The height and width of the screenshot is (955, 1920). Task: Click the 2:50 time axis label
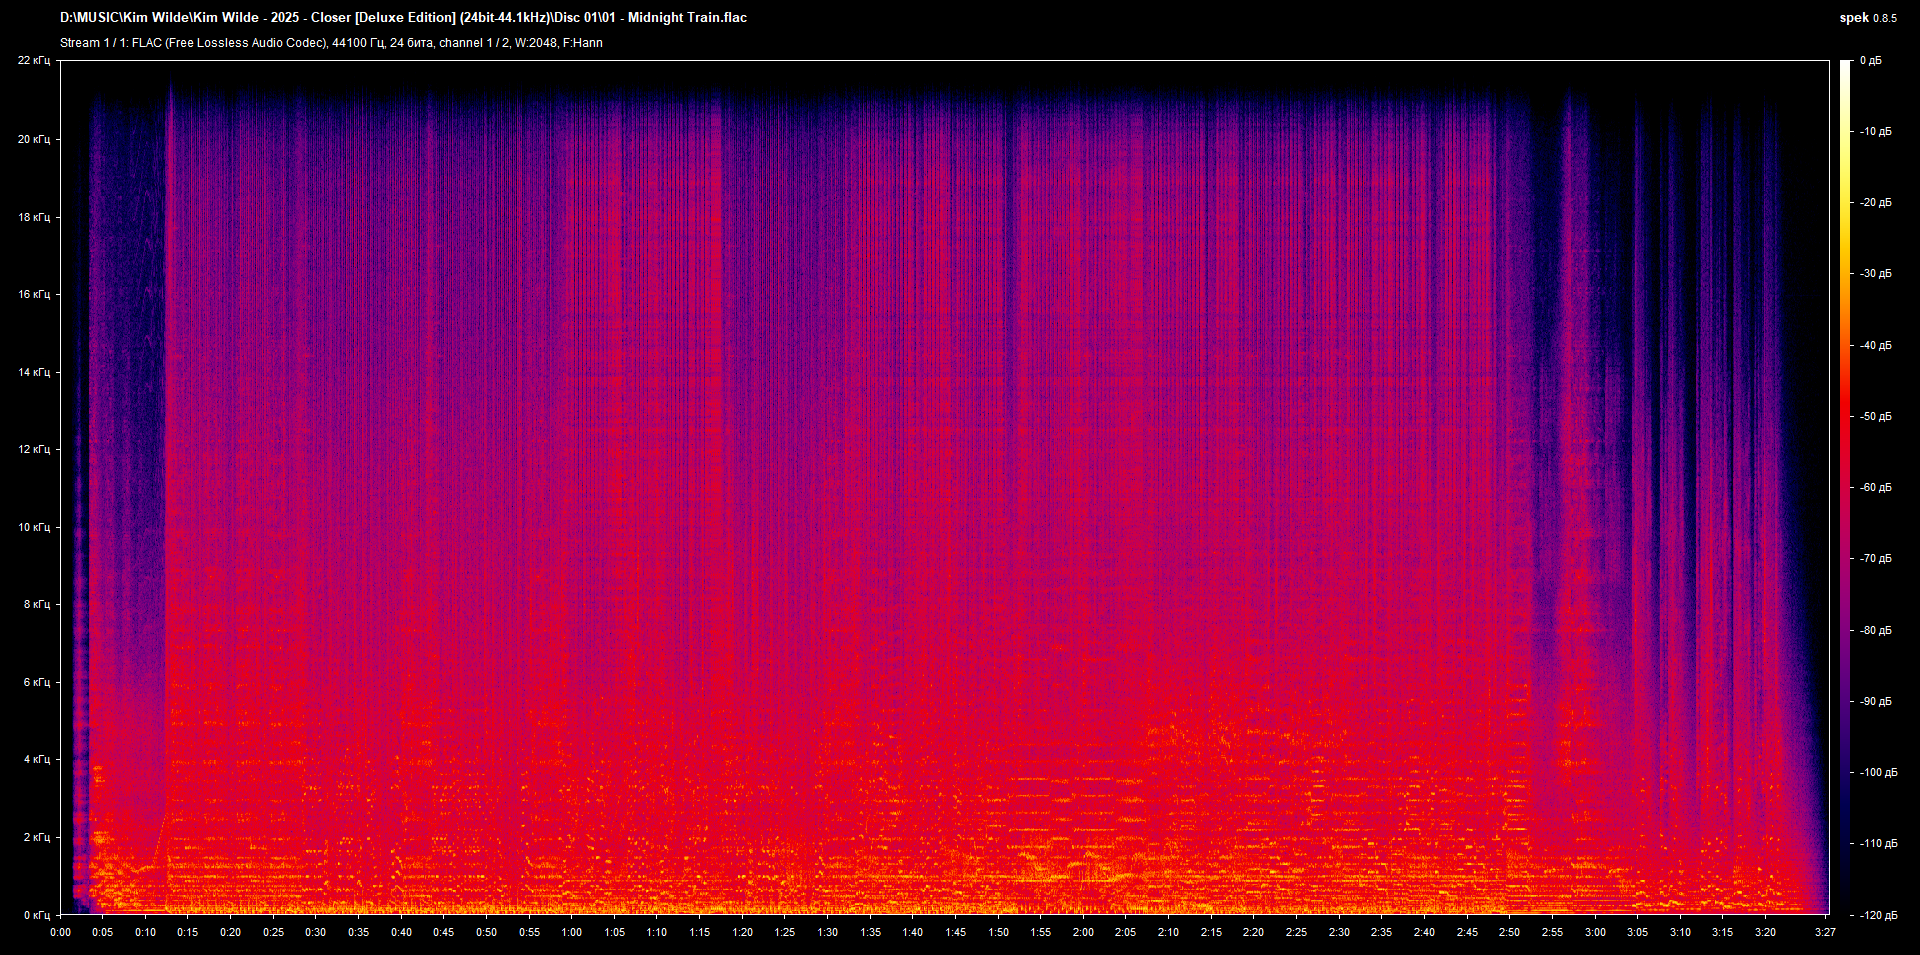(x=1509, y=932)
